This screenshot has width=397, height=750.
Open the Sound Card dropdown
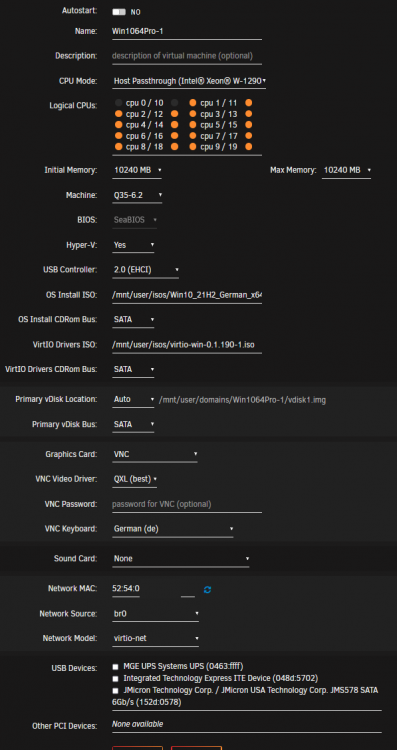click(x=181, y=559)
